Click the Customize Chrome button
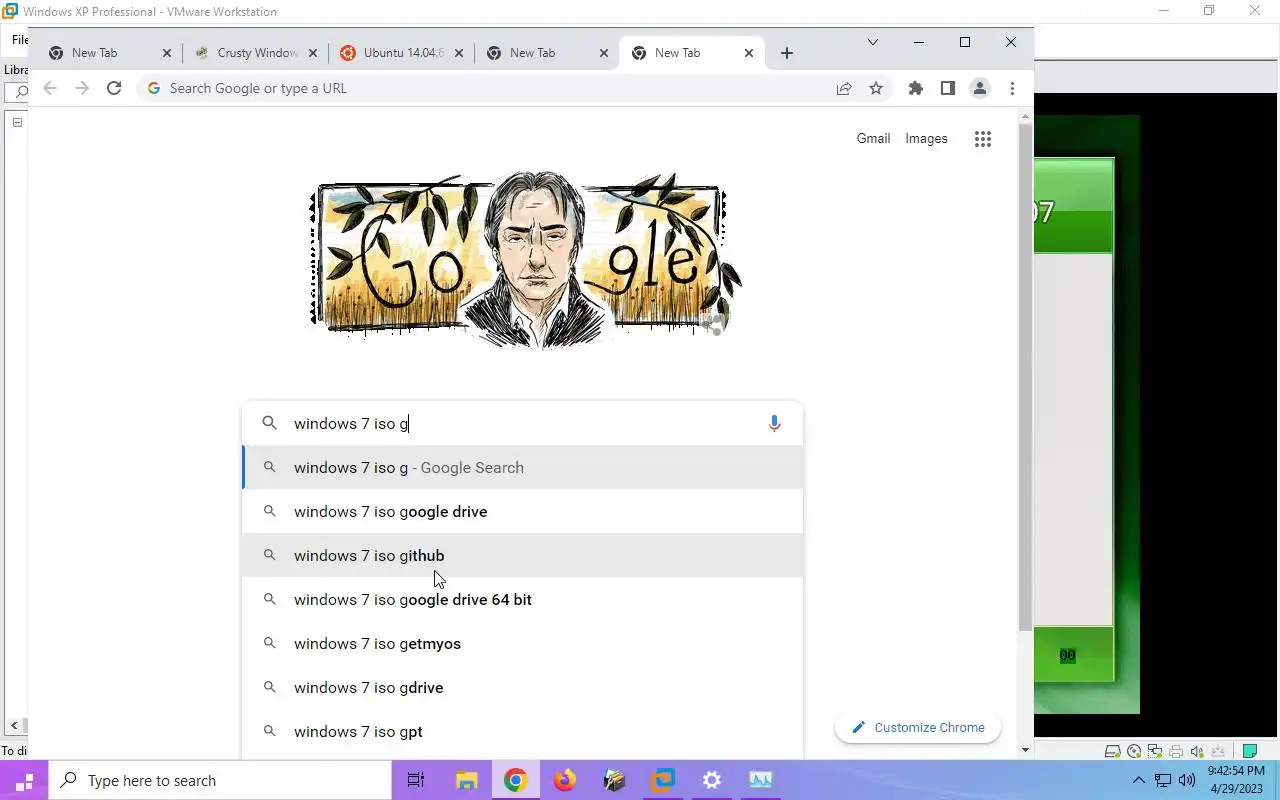The width and height of the screenshot is (1280, 800). (918, 728)
